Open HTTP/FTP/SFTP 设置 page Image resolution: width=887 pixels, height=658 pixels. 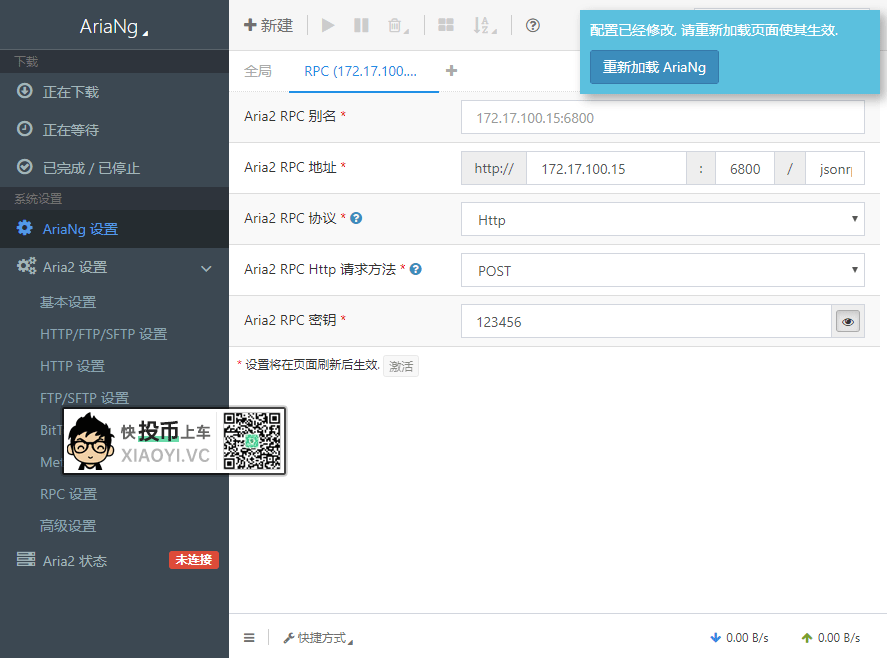click(104, 334)
